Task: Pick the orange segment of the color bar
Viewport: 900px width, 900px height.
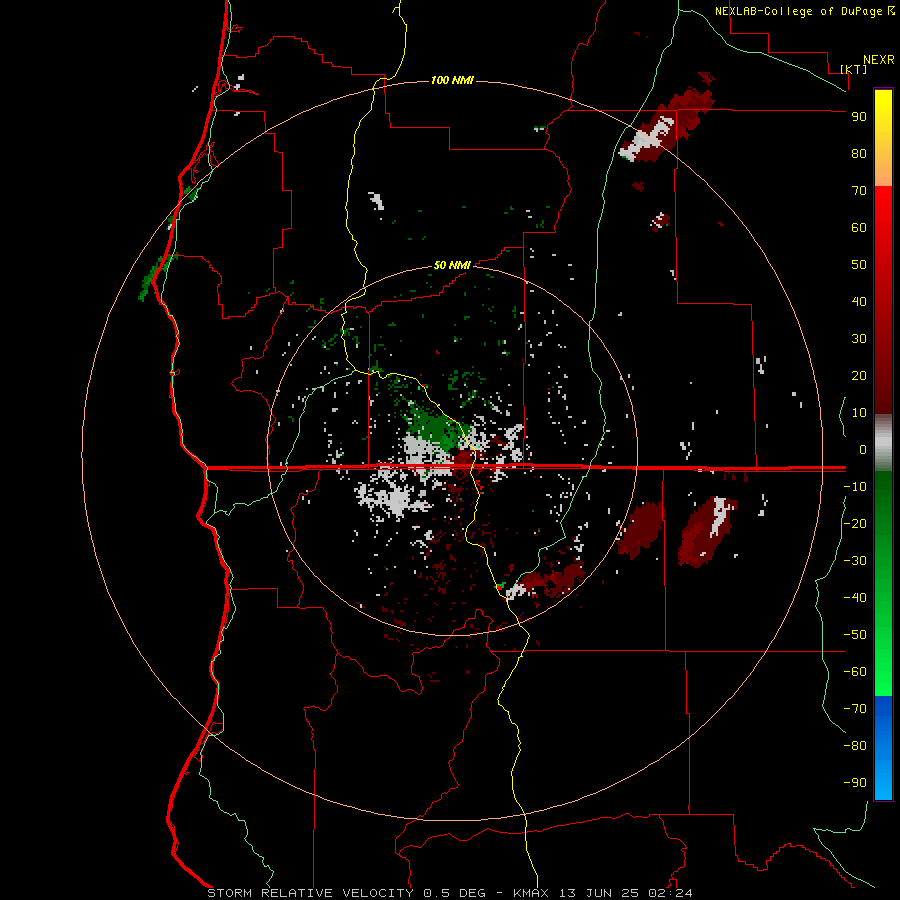Action: point(883,171)
